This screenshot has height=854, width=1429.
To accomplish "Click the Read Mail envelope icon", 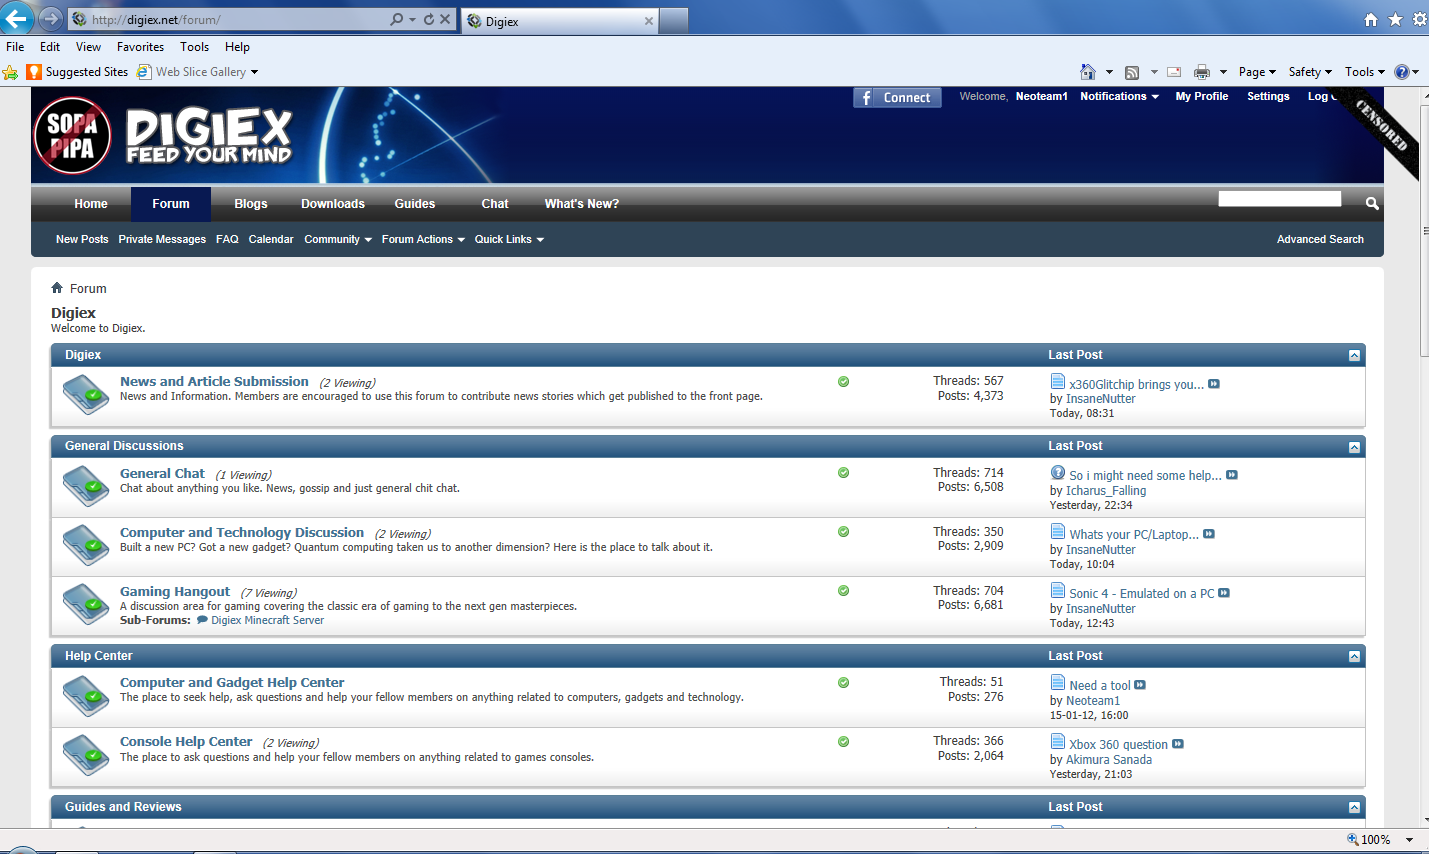I will pyautogui.click(x=1174, y=72).
